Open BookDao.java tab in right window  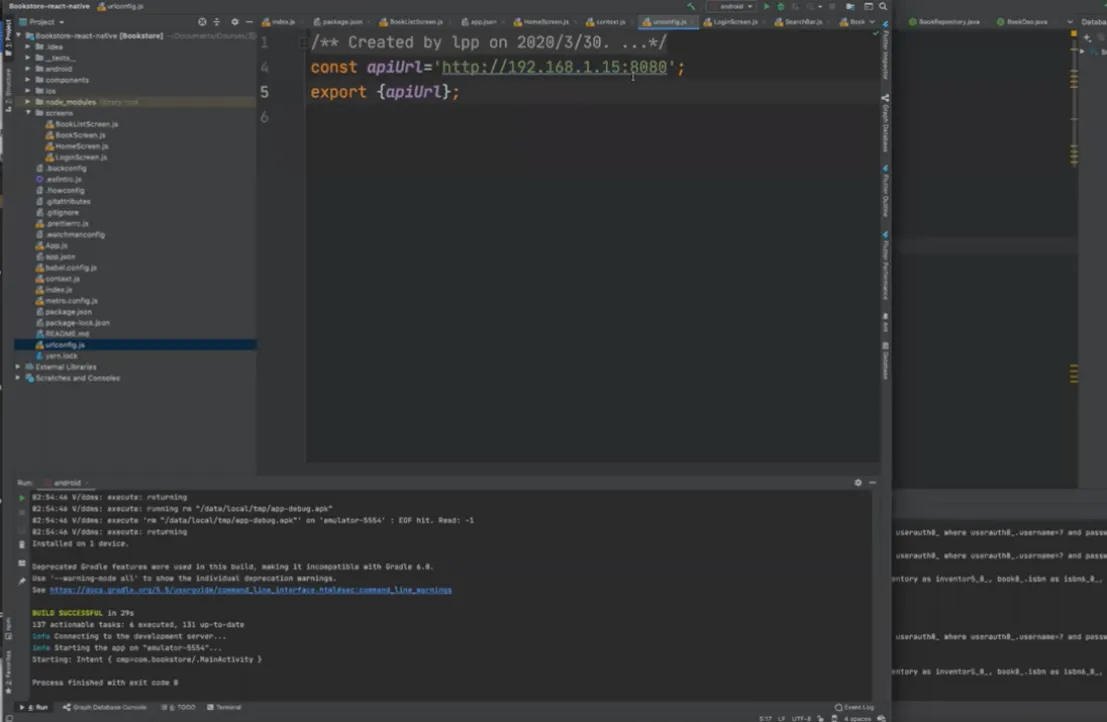tap(1023, 22)
